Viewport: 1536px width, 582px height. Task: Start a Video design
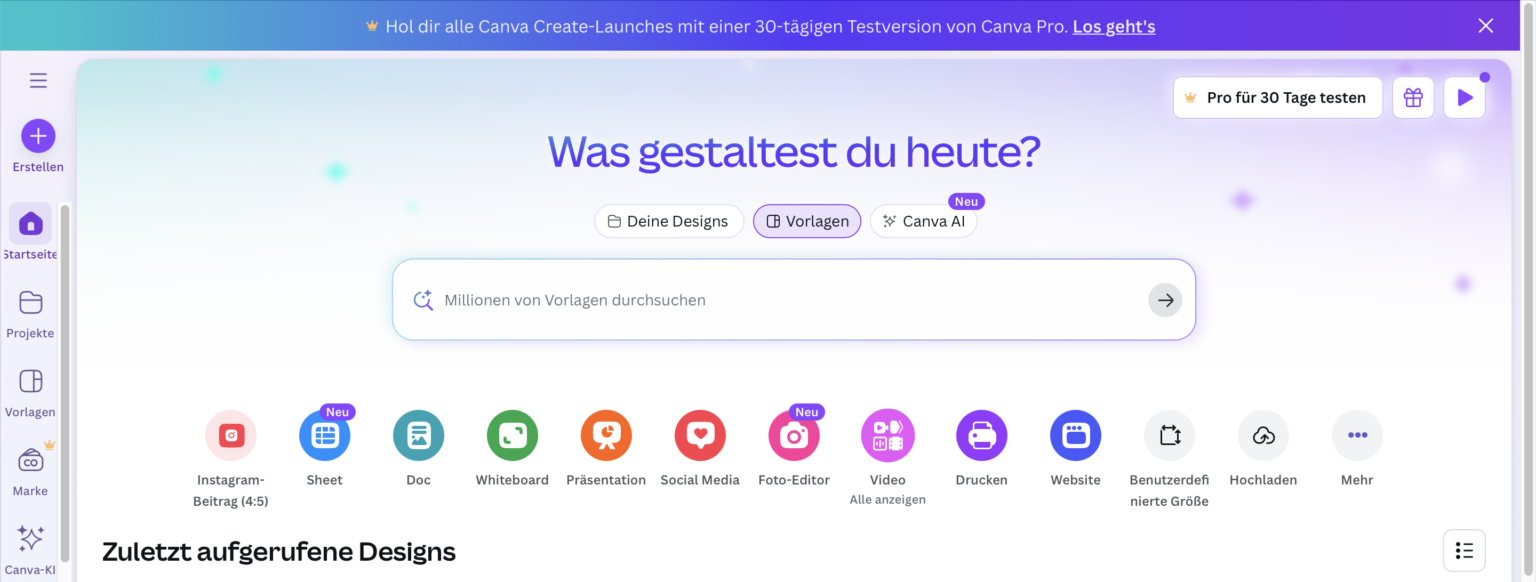(887, 435)
